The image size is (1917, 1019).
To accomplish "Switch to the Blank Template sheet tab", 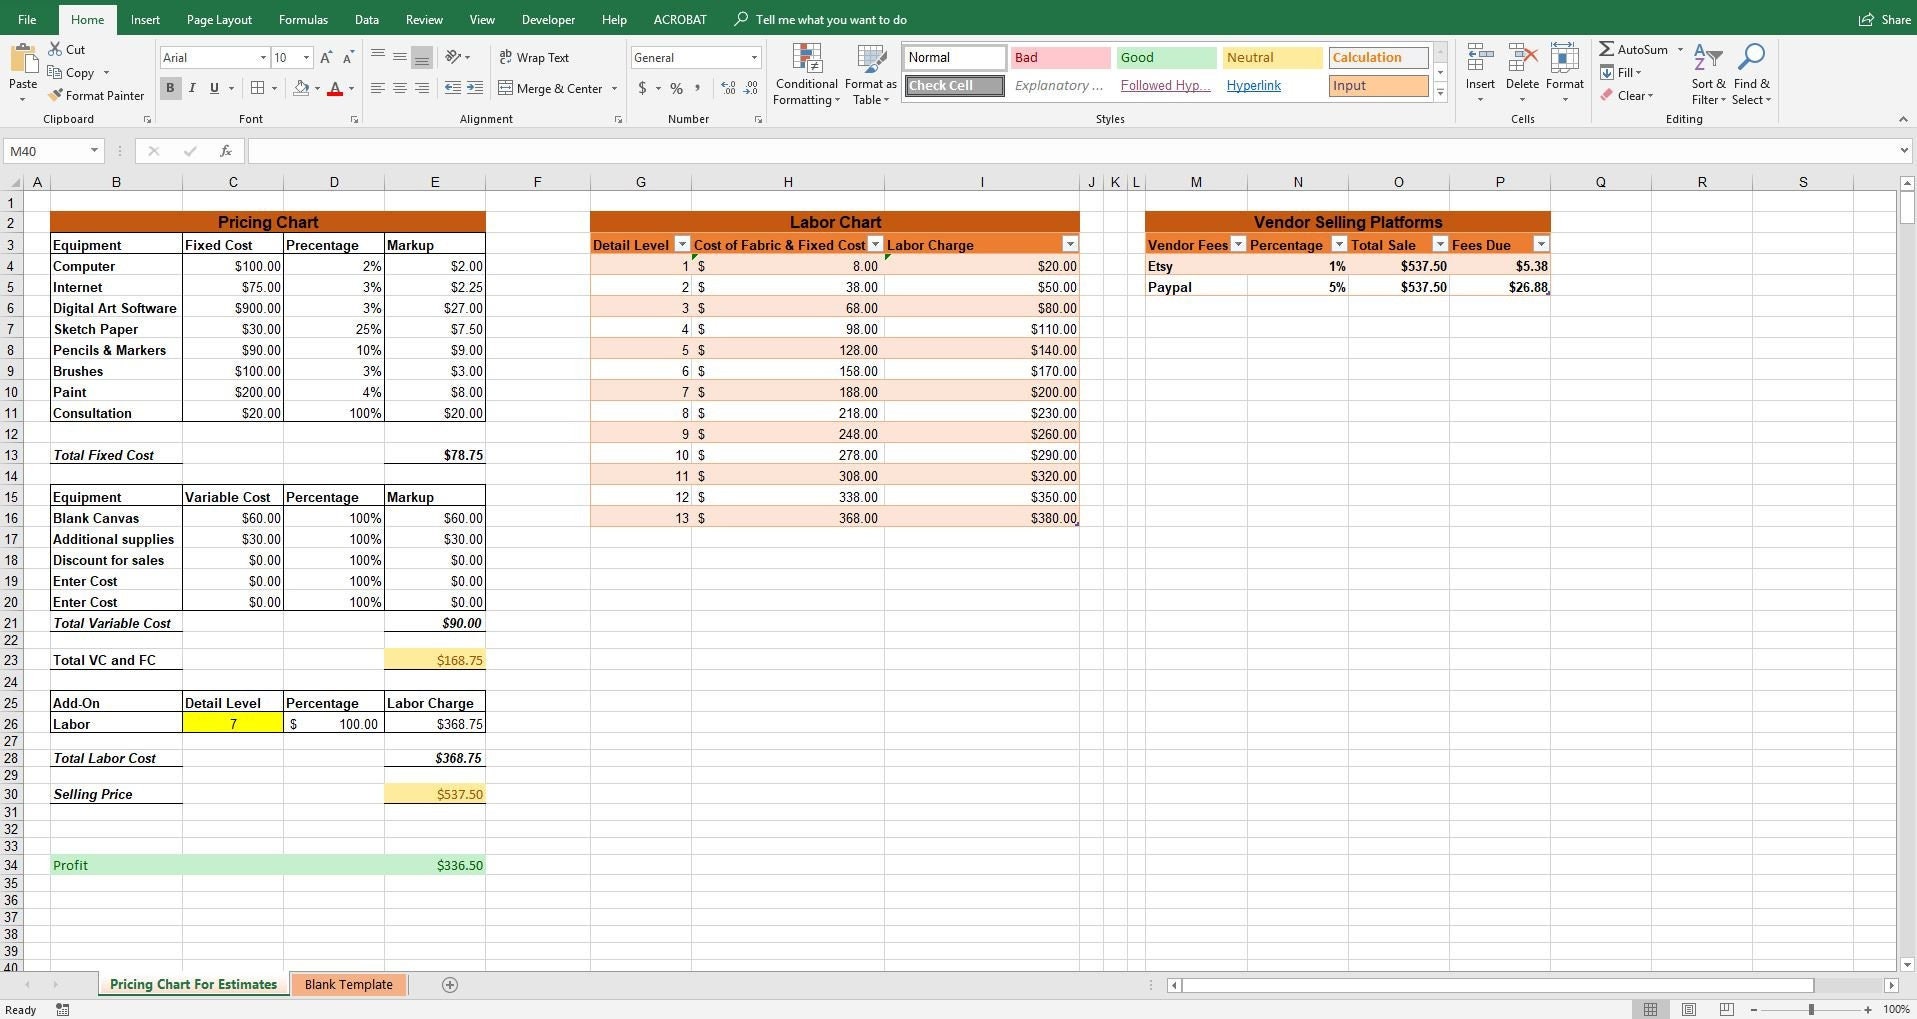I will click(x=348, y=984).
